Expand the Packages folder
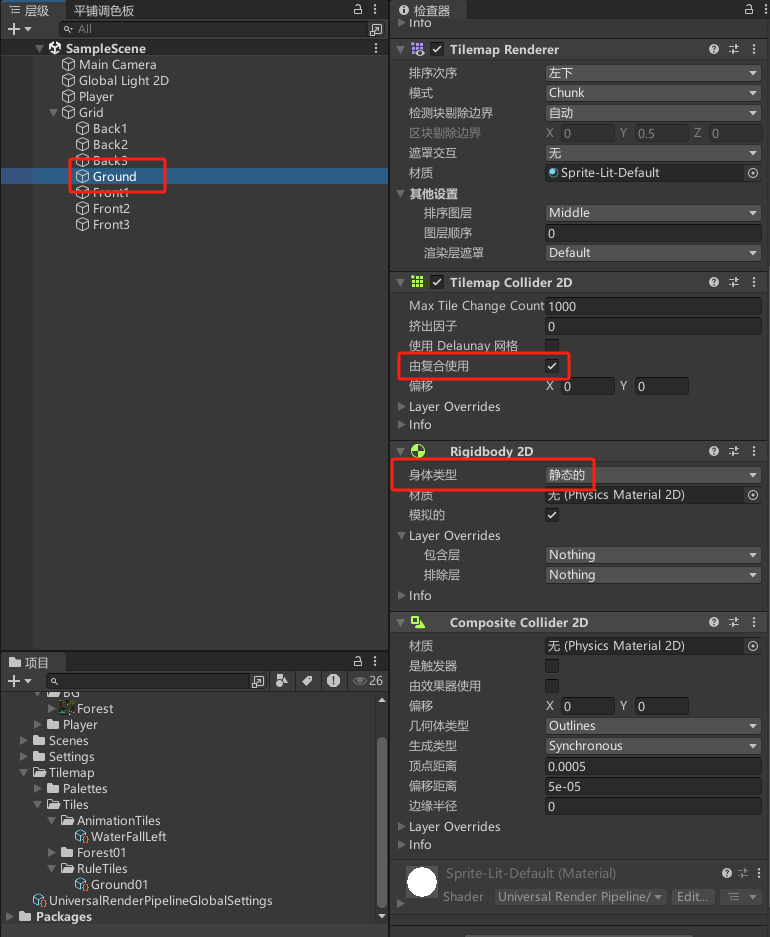Screen dimensions: 770x937 click(10, 916)
